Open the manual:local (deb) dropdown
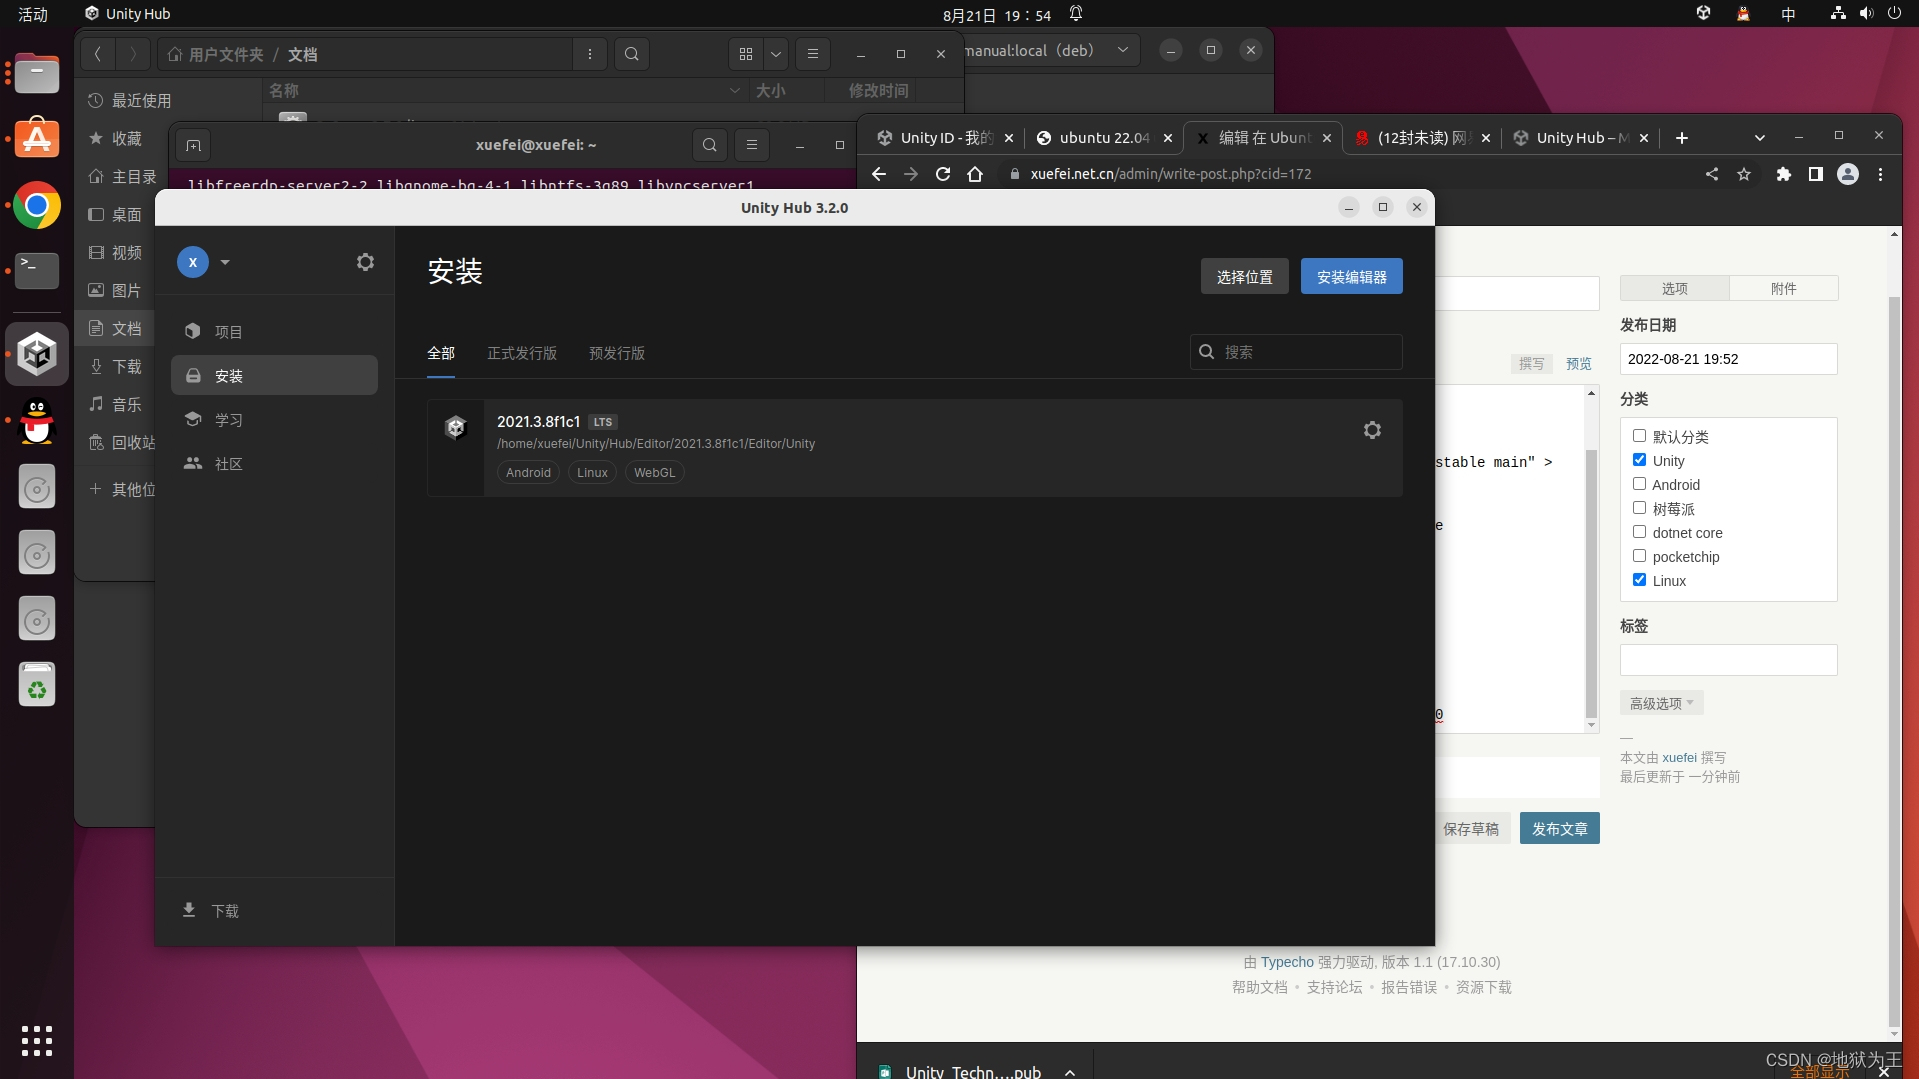The width and height of the screenshot is (1919, 1079). point(1123,50)
